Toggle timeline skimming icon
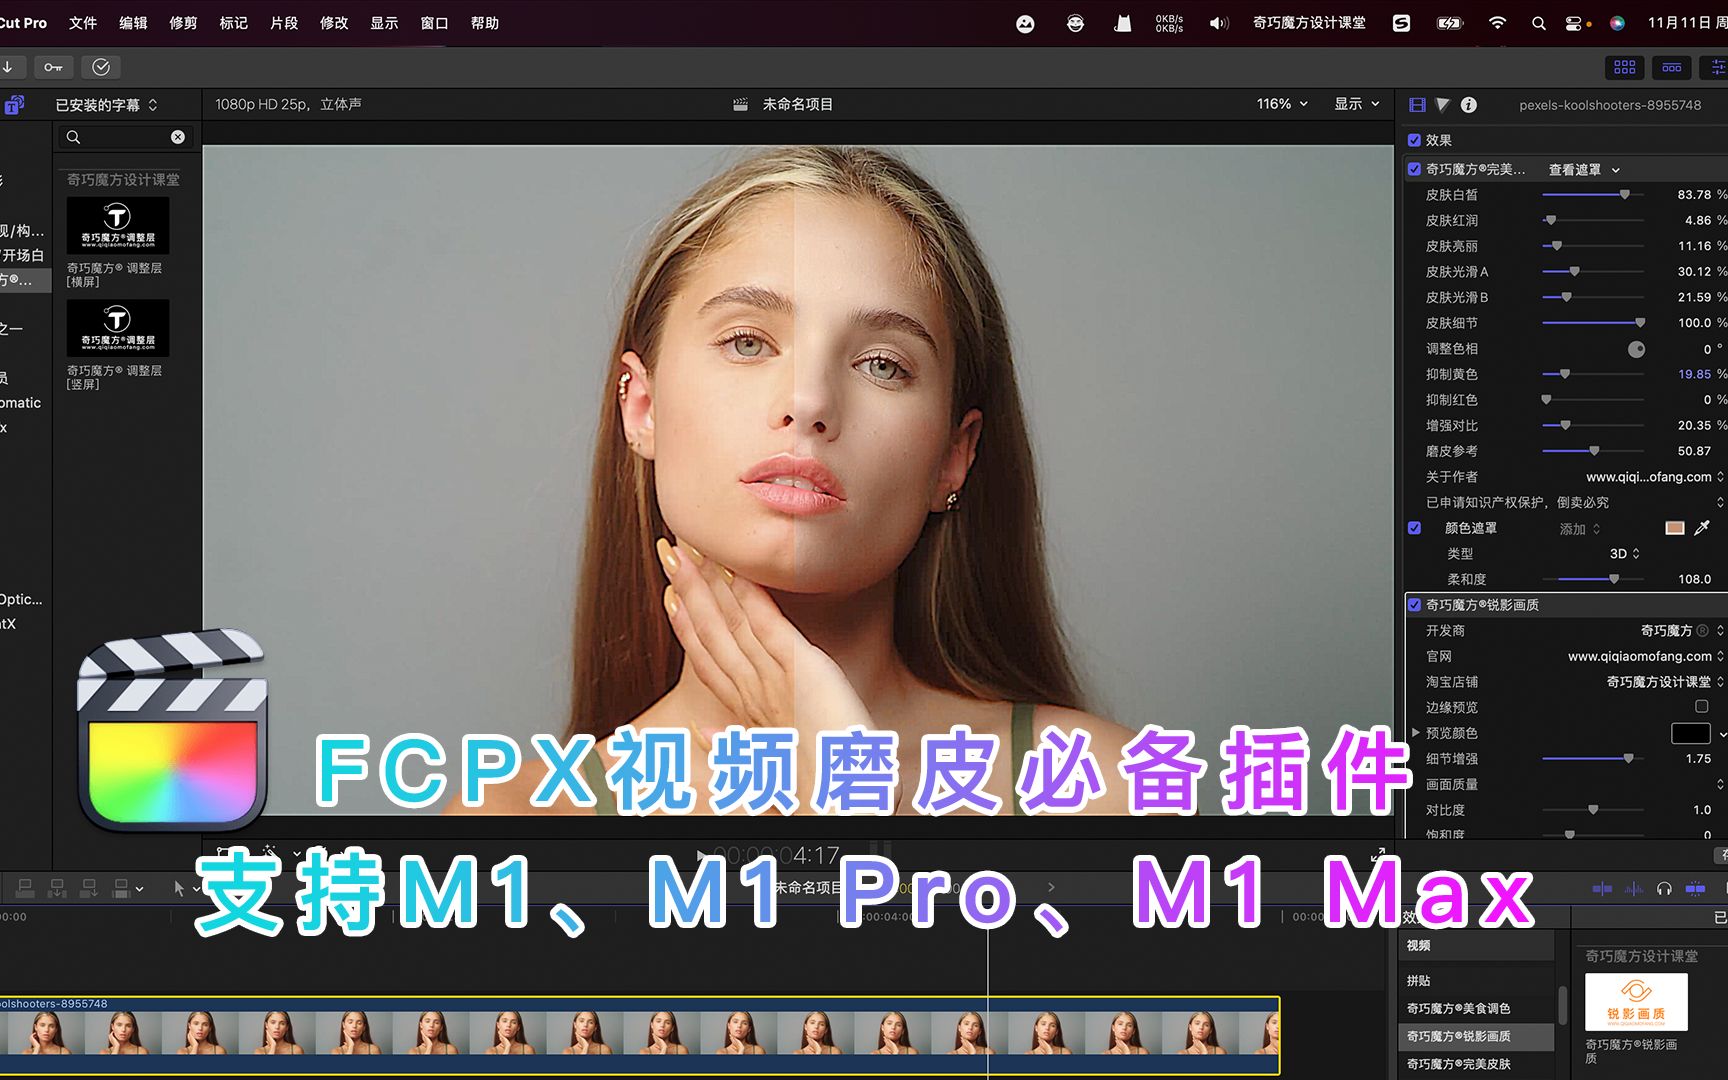The height and width of the screenshot is (1080, 1728). click(1602, 888)
